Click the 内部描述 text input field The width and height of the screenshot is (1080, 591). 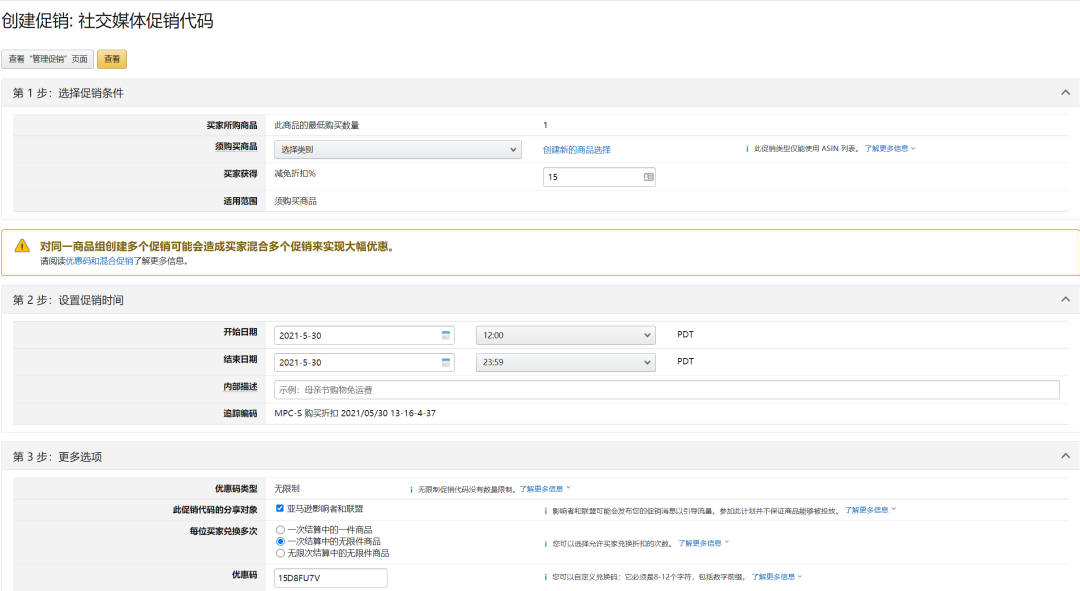[666, 390]
